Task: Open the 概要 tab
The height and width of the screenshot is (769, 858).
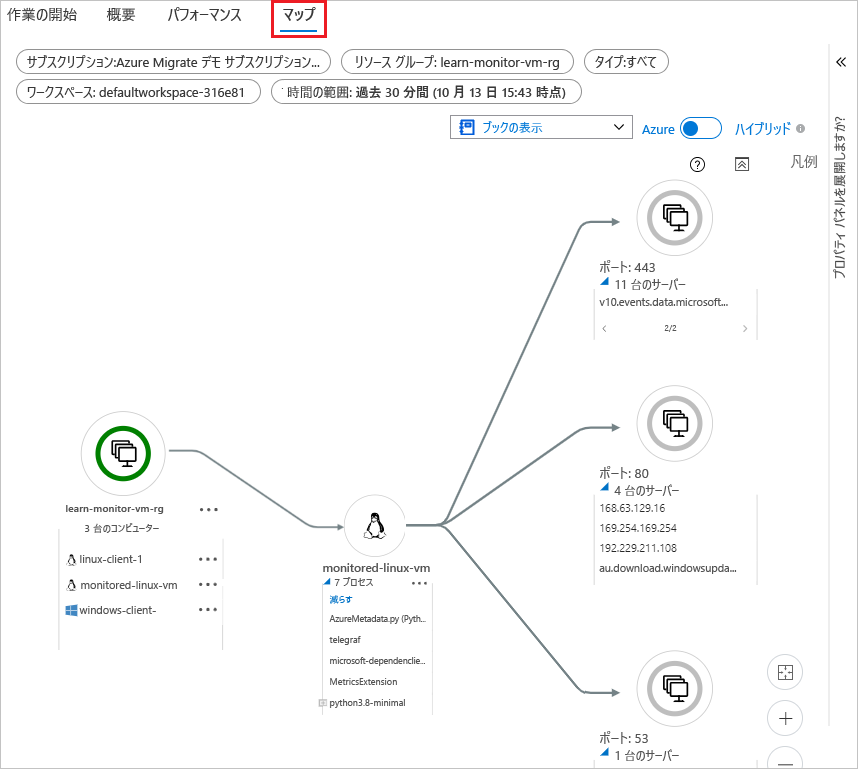Action: (x=121, y=15)
